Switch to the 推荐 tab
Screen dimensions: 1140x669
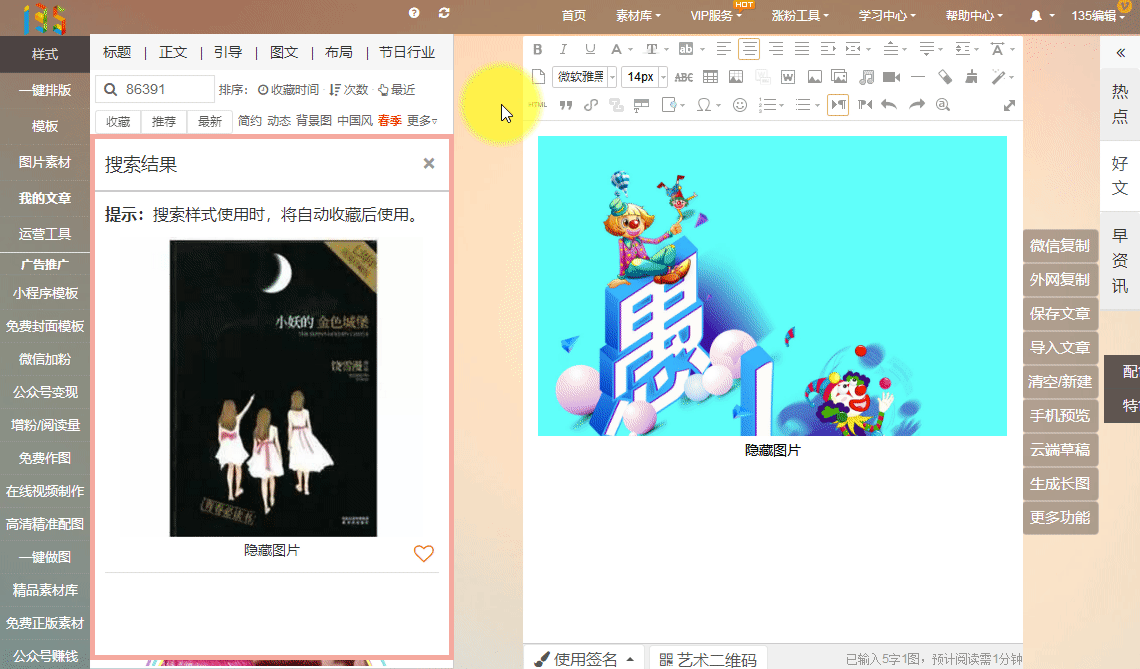pos(164,121)
